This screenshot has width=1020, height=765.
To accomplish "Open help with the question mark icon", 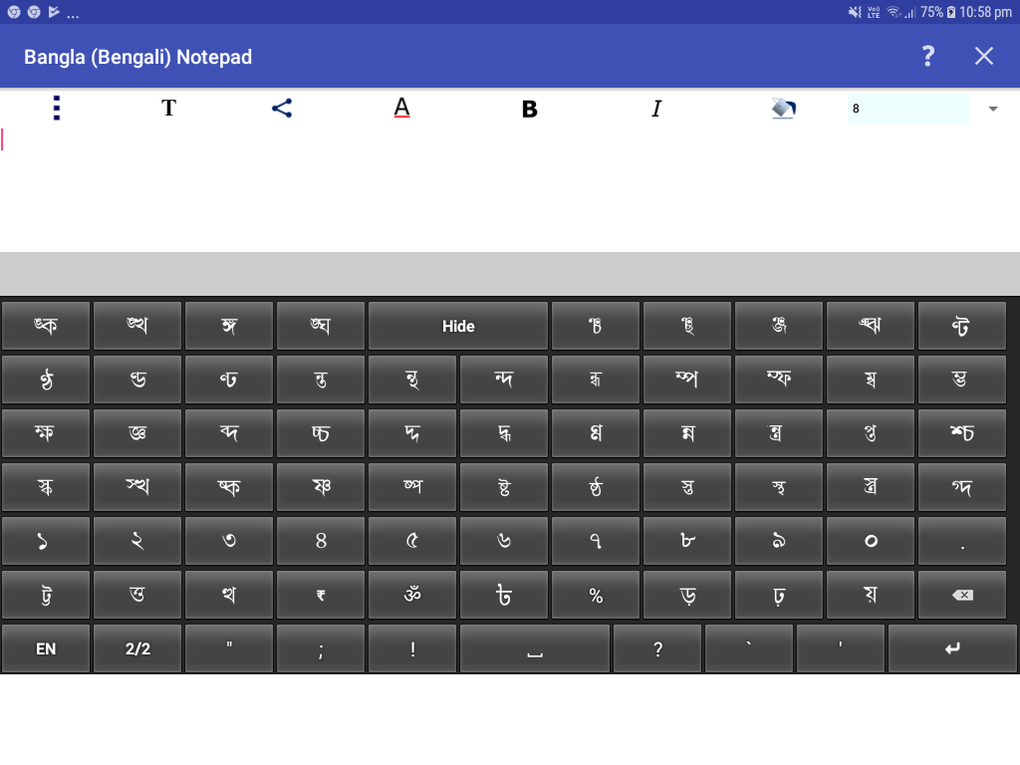I will click(928, 57).
